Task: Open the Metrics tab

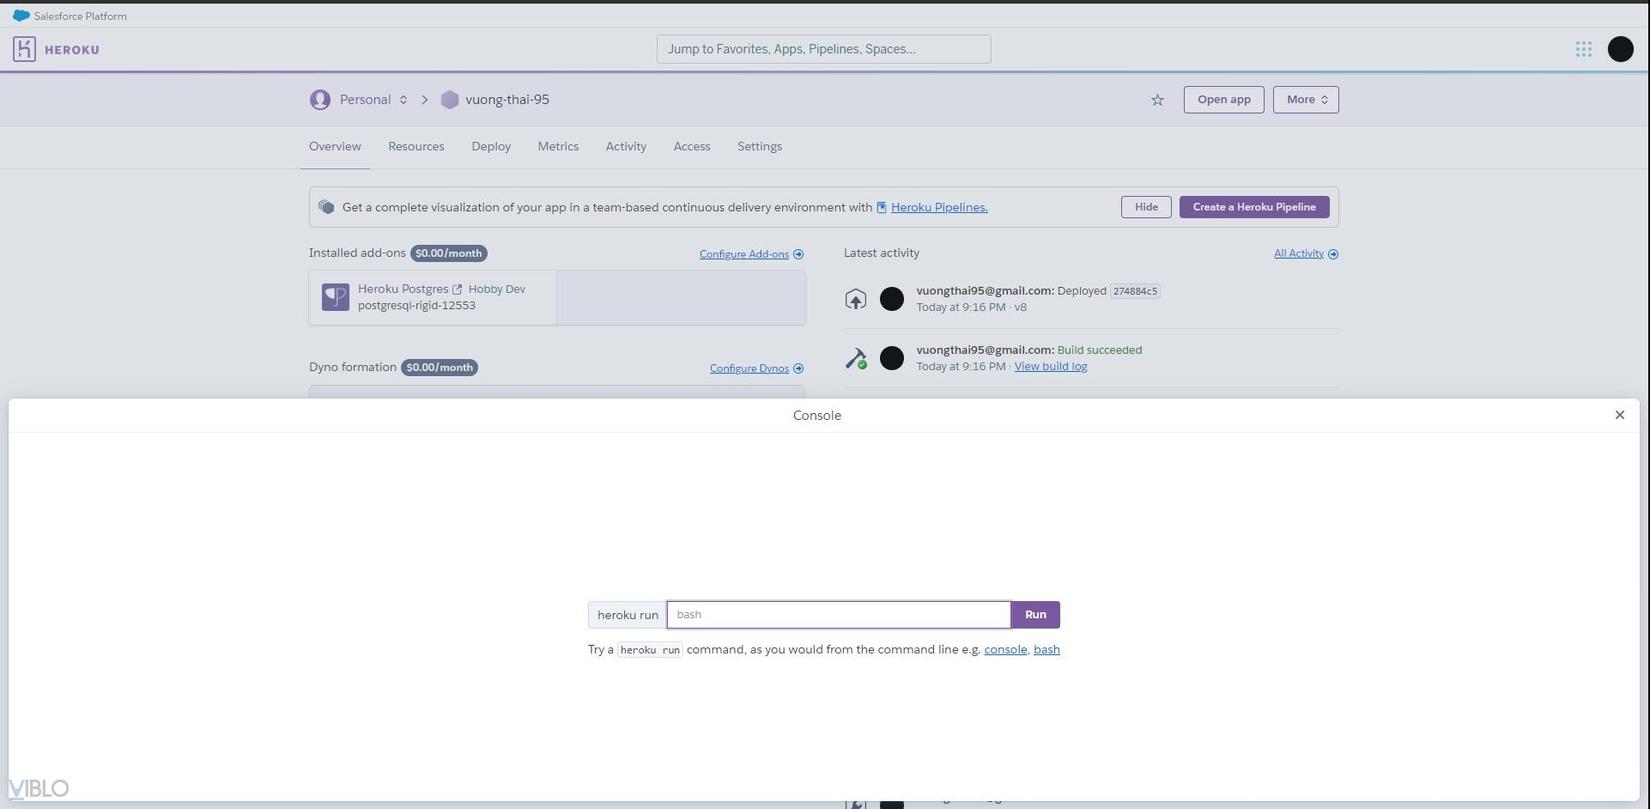Action: (558, 147)
